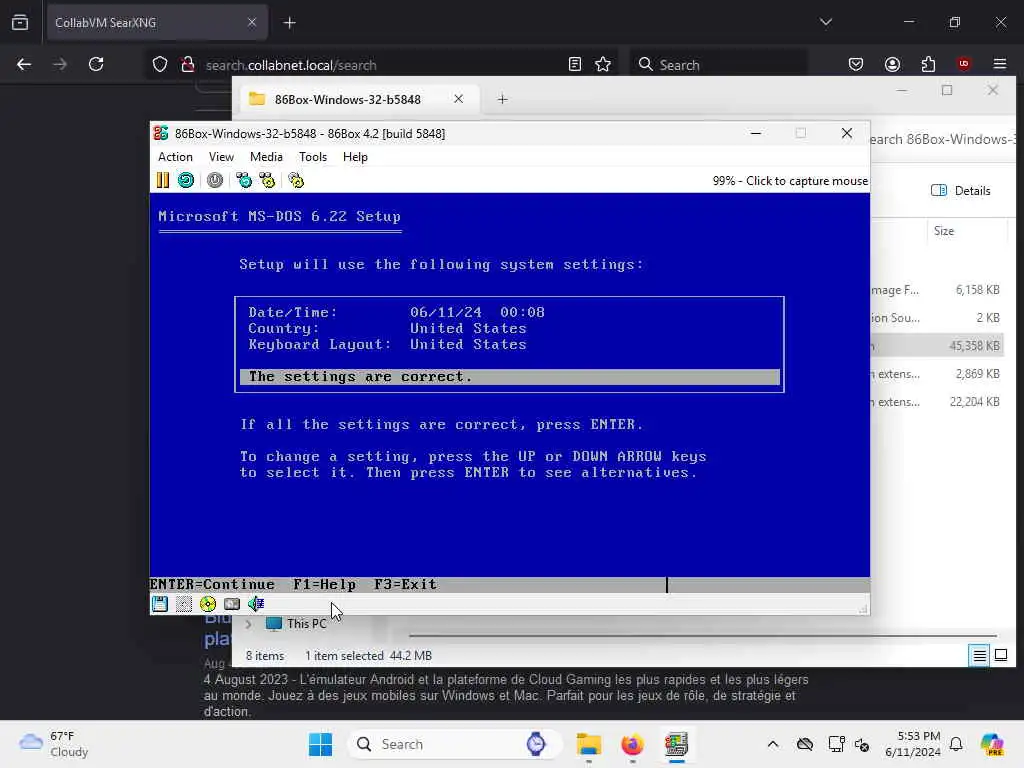Open 86Box machine settings gear icon
The image size is (1024, 768).
(296, 180)
